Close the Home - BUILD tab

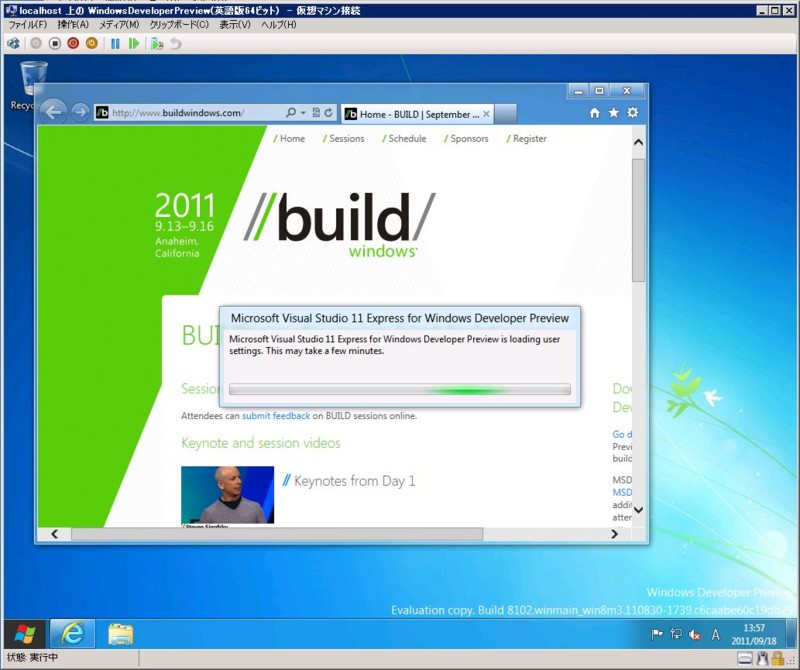tap(486, 114)
